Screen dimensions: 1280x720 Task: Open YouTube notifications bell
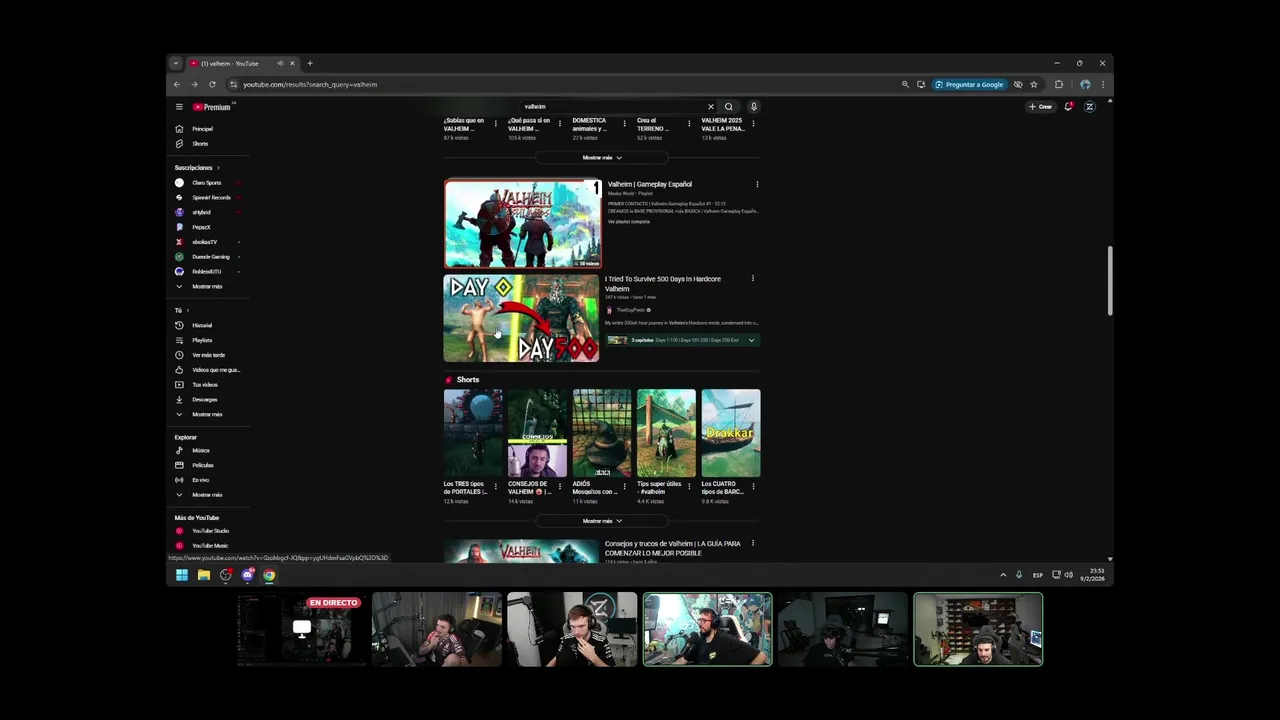point(1068,107)
